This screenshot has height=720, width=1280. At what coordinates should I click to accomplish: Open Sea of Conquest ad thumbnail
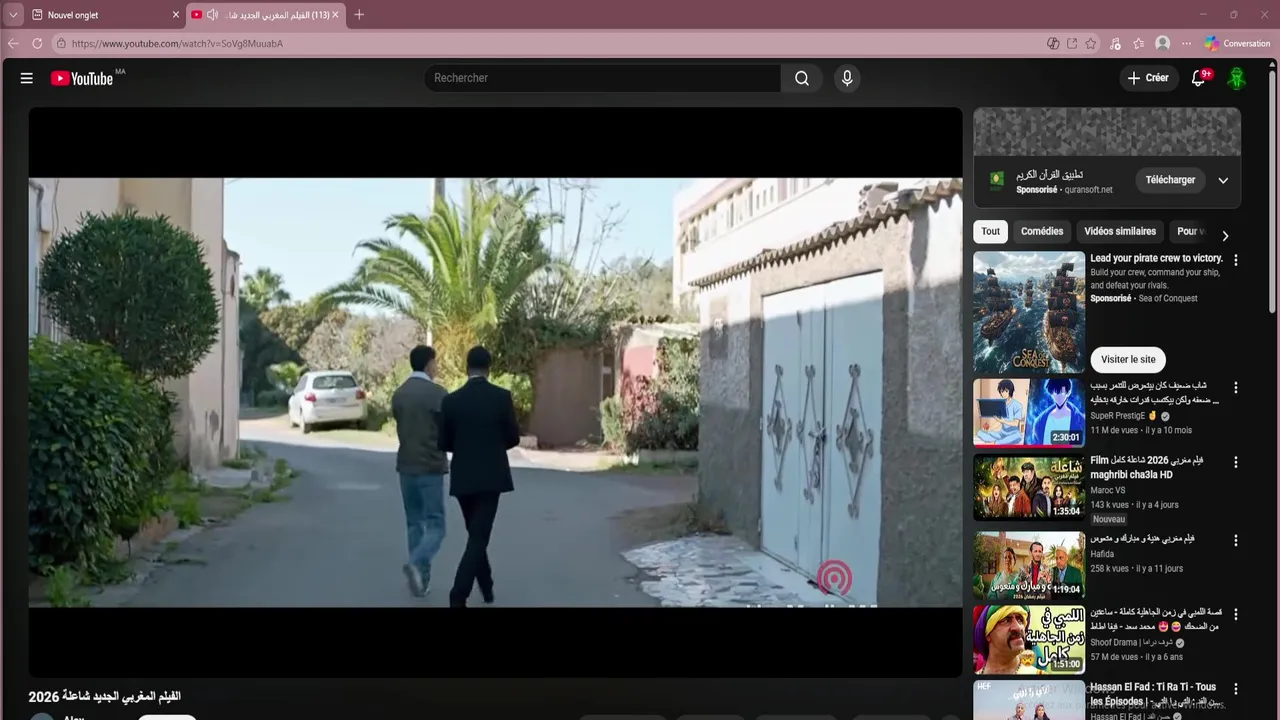[x=1029, y=312]
